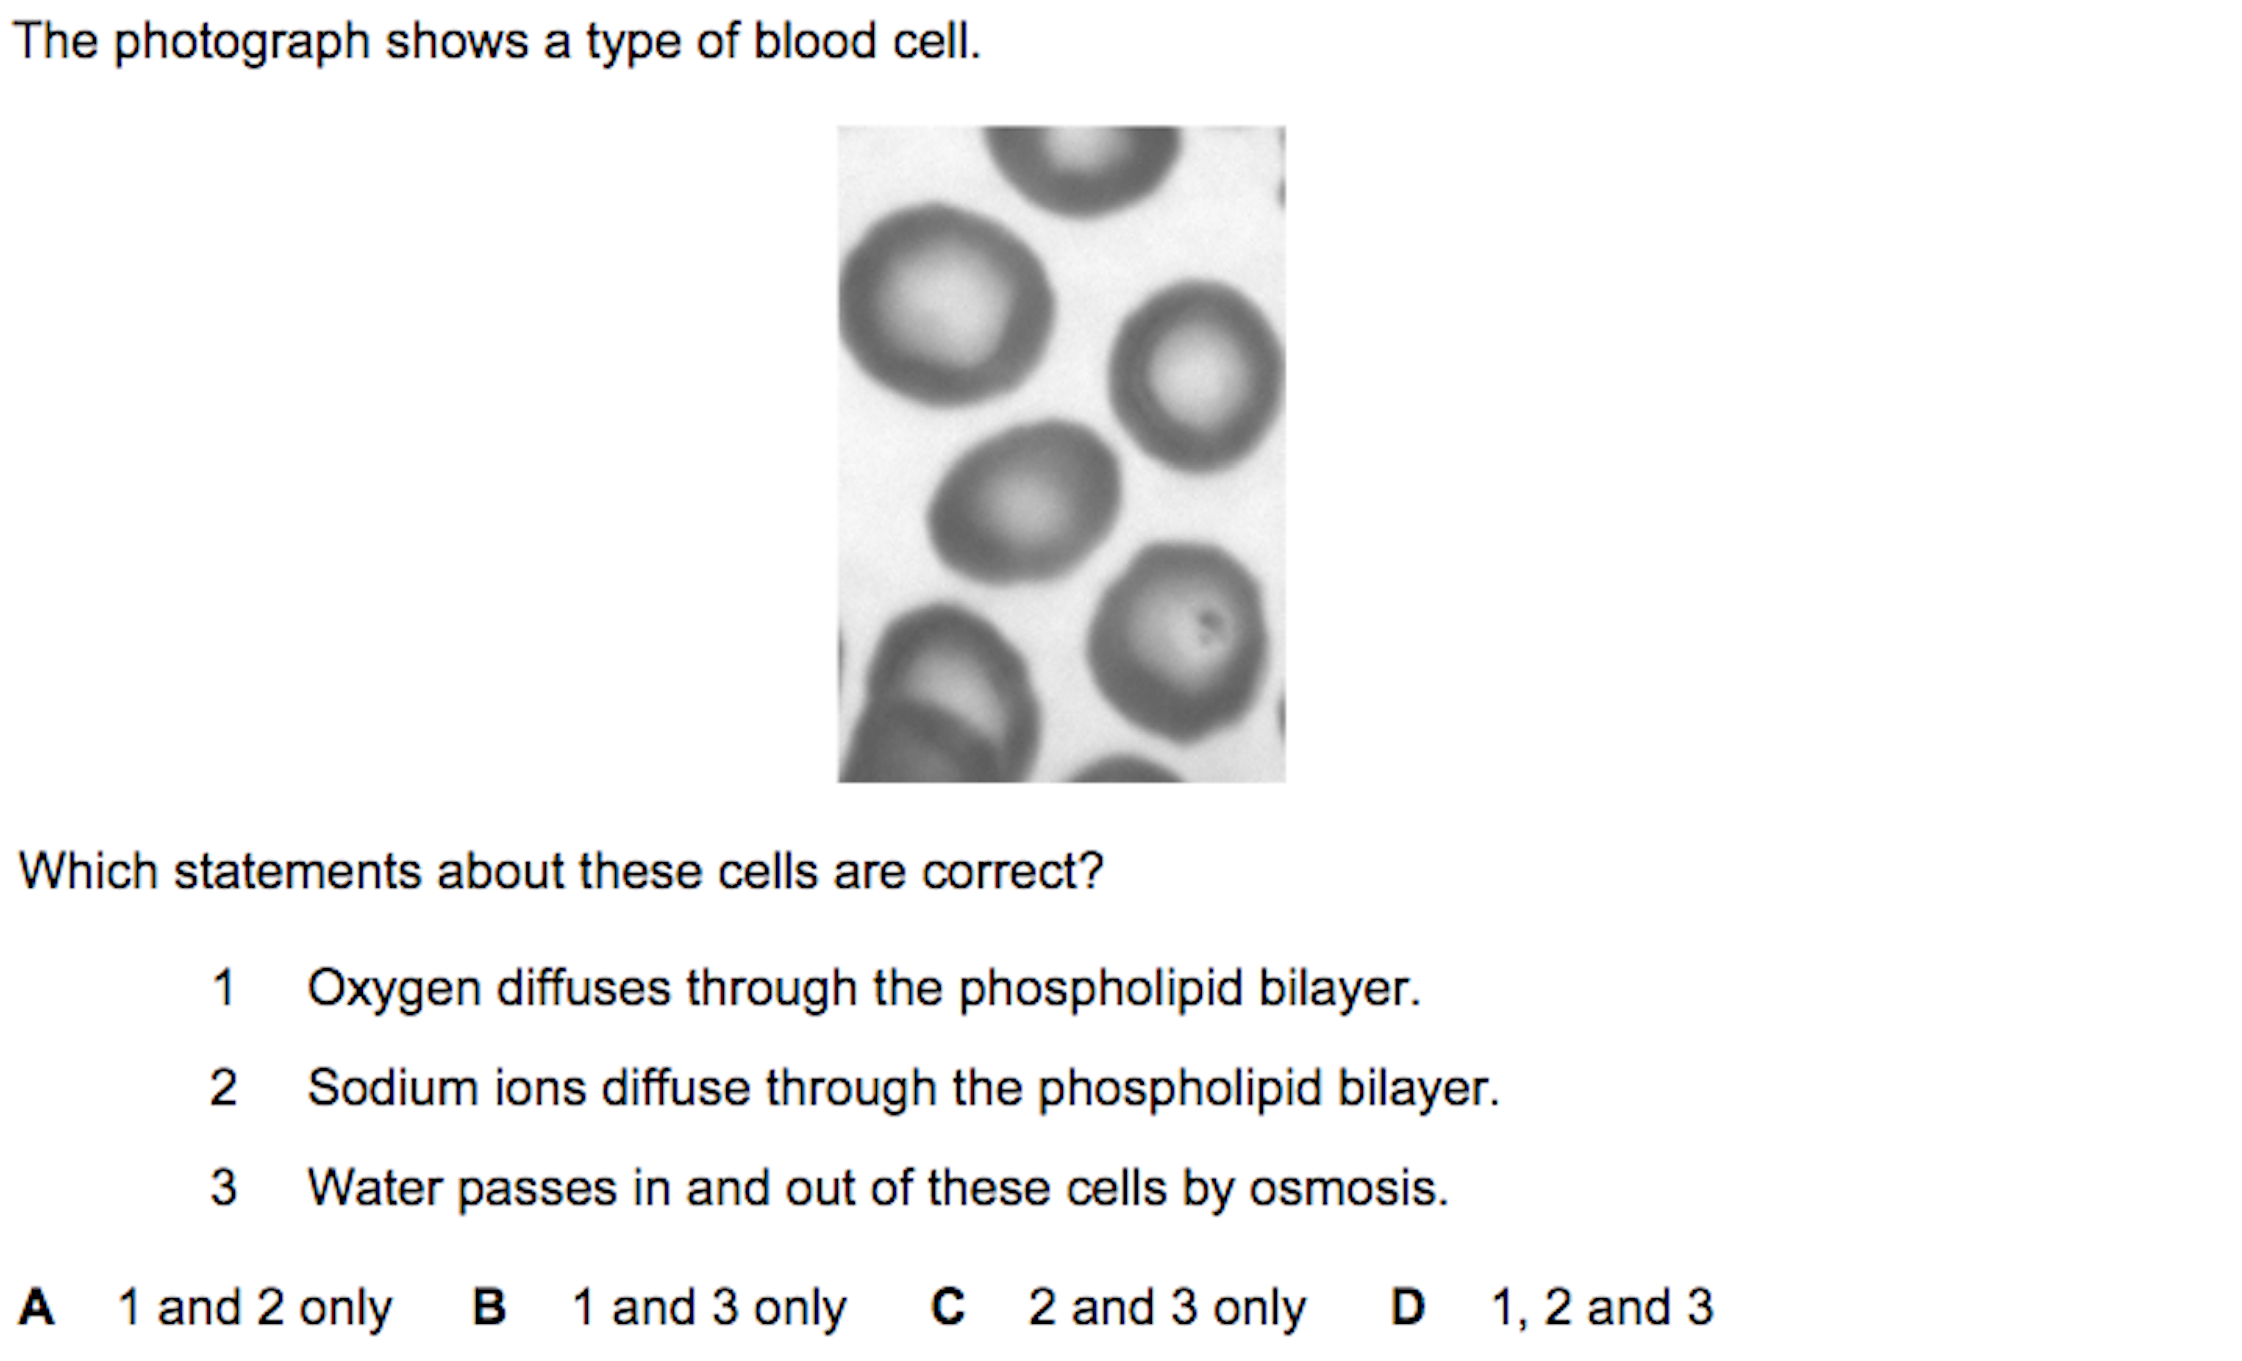Click statement number 1 label
This screenshot has width=2242, height=1361.
pos(223,988)
